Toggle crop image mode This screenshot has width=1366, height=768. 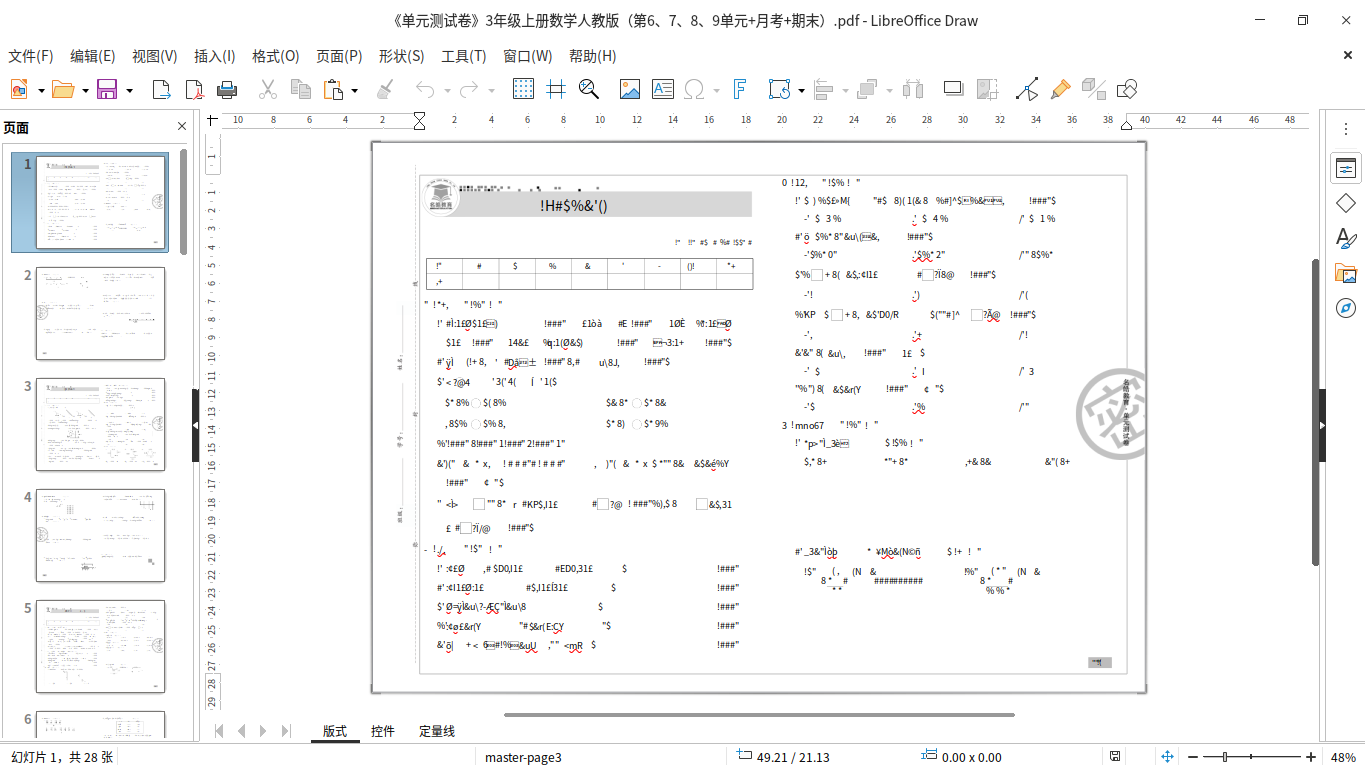pyautogui.click(x=988, y=89)
